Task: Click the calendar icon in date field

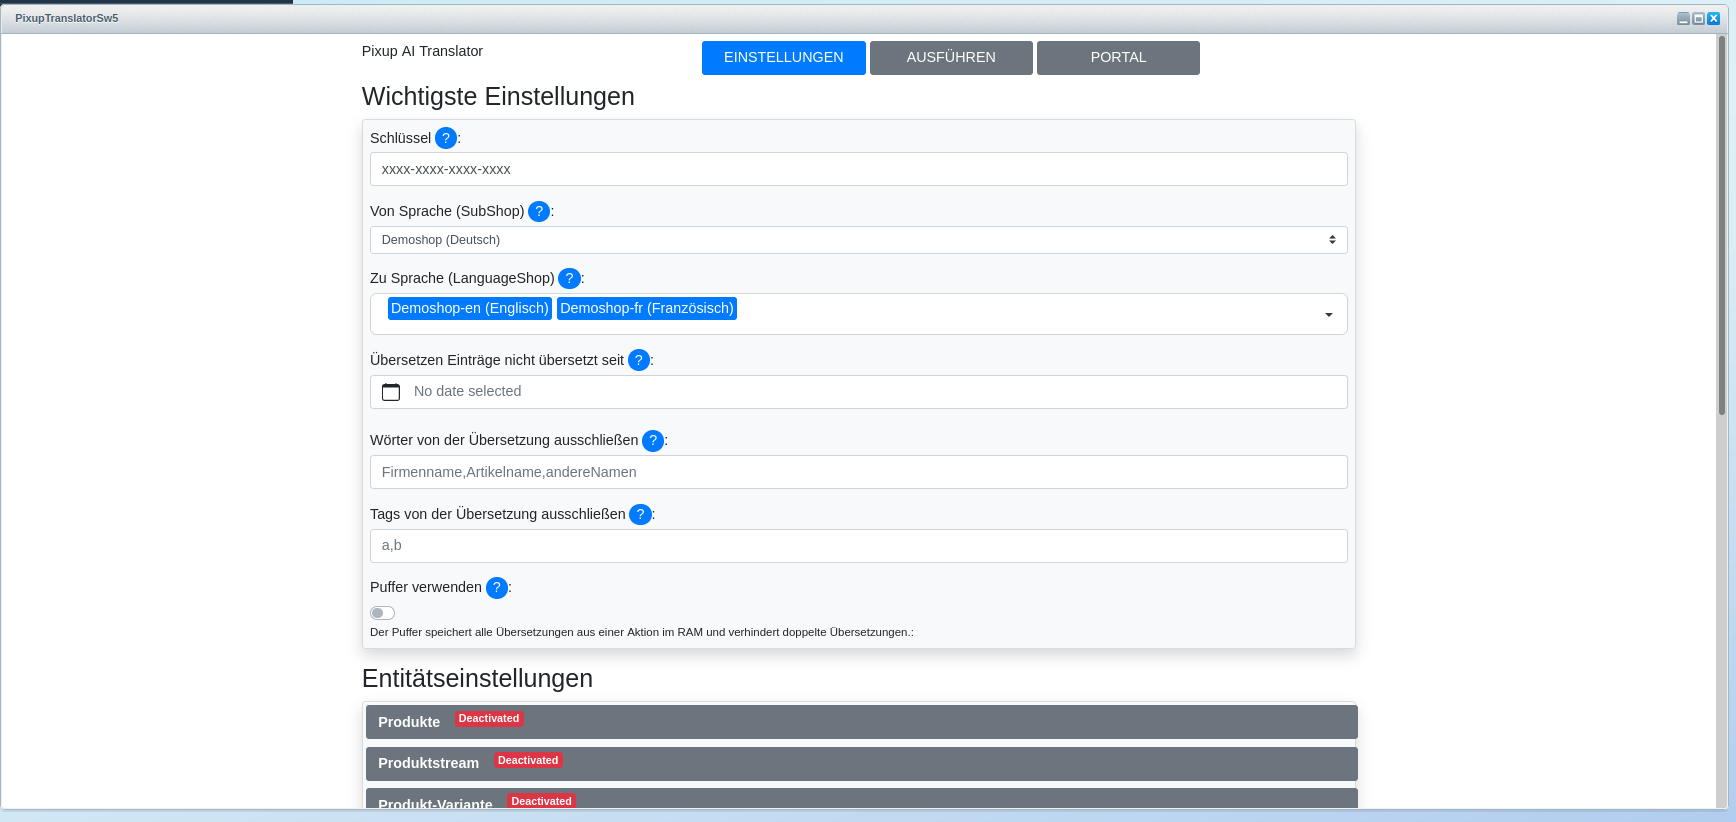Action: [x=391, y=392]
